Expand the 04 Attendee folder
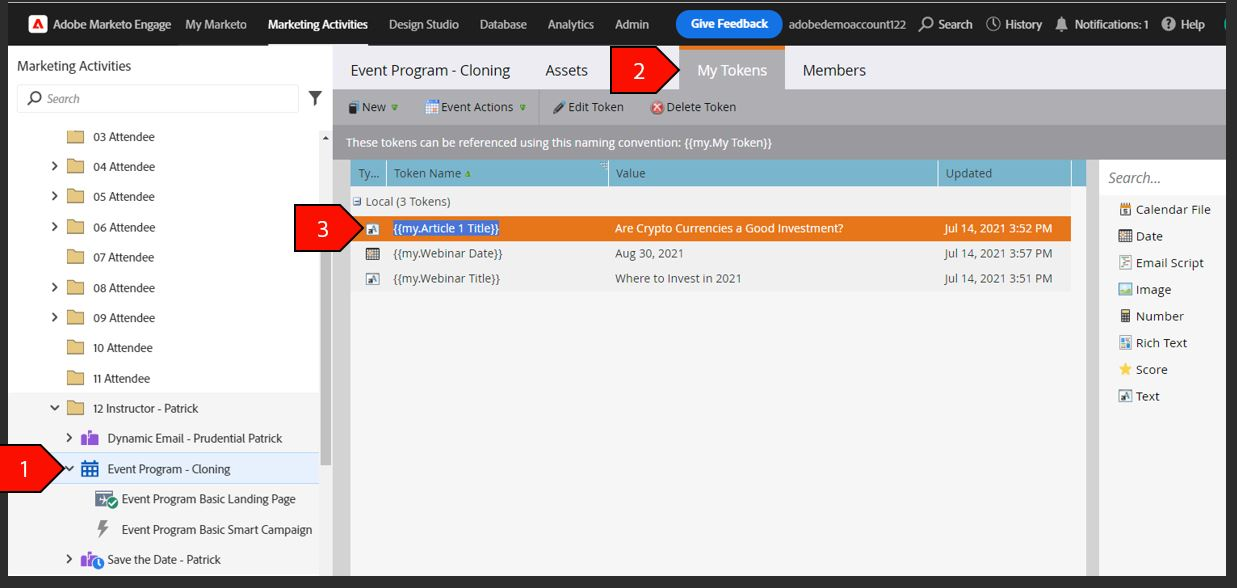This screenshot has height=588, width=1237. [55, 167]
